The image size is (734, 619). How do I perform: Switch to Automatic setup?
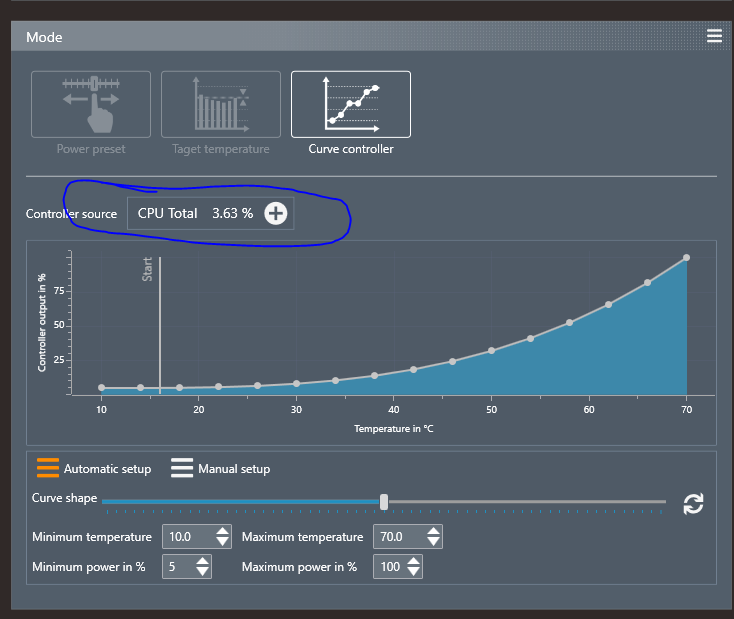tap(94, 468)
